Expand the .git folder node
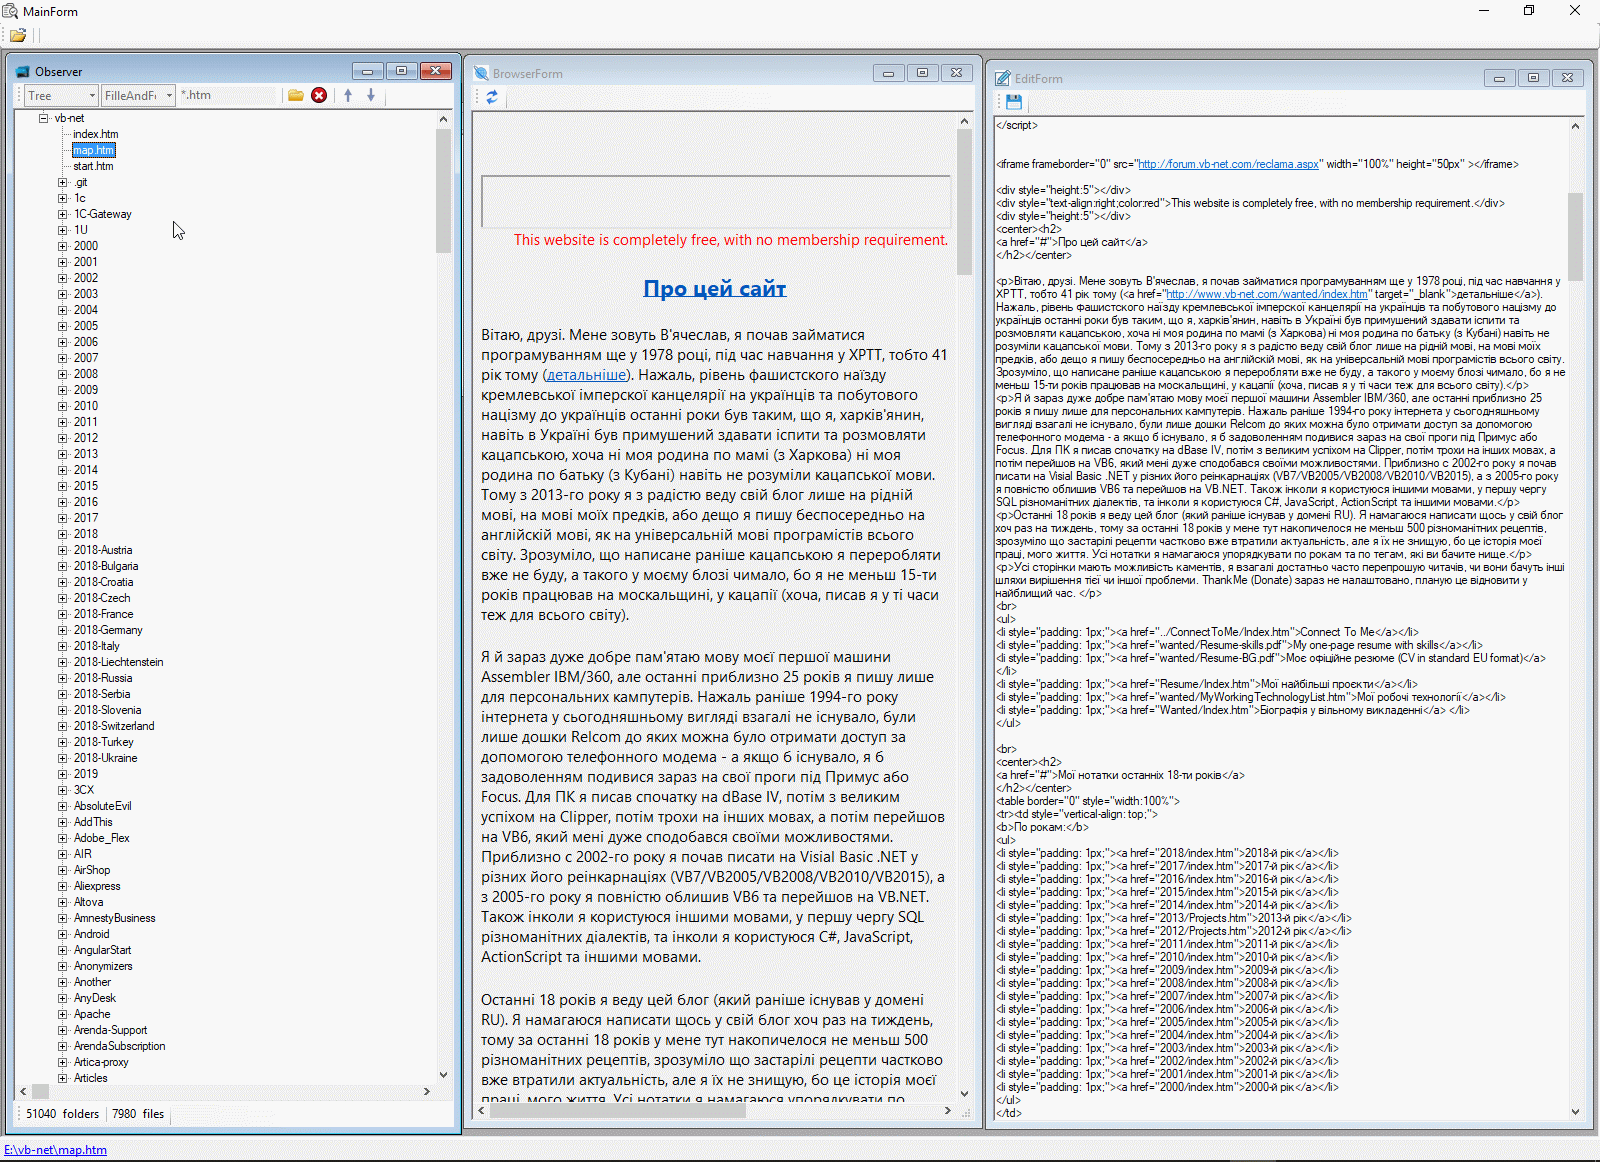 (63, 182)
